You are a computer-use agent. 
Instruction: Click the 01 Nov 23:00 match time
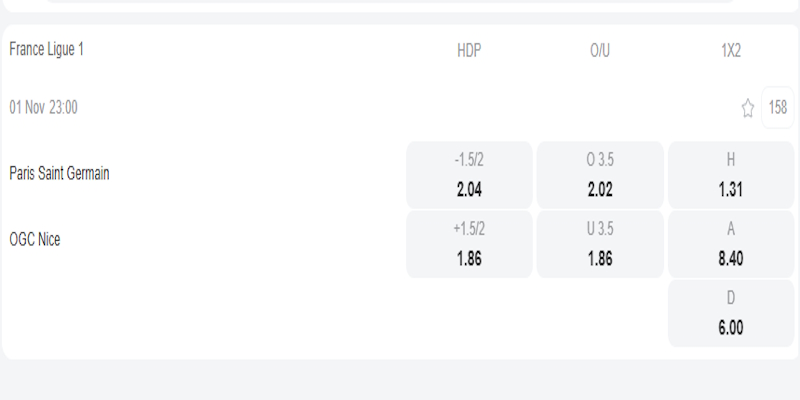44,108
